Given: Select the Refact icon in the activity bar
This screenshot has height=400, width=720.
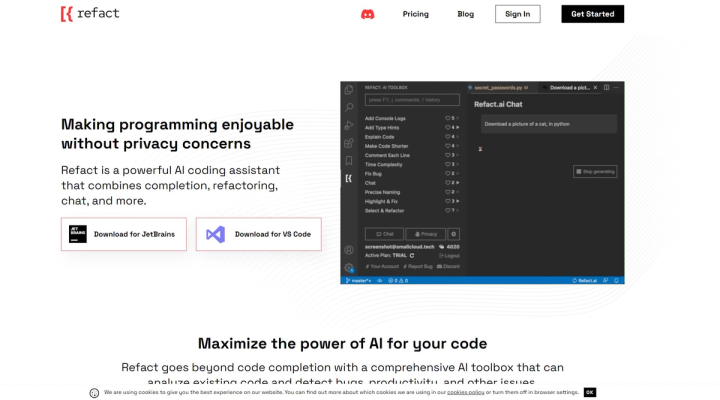Looking at the screenshot, I should [x=349, y=178].
